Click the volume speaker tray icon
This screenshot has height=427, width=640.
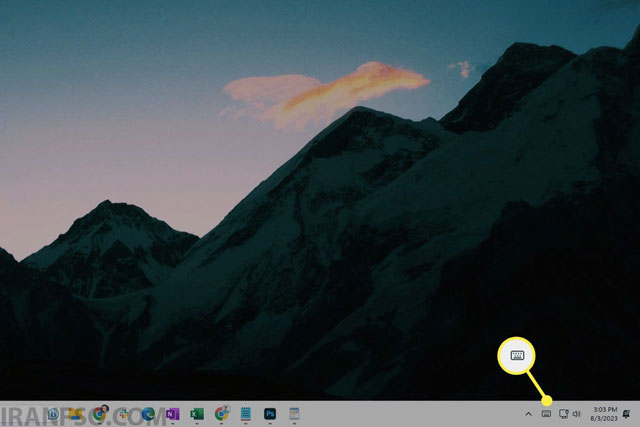coord(576,414)
